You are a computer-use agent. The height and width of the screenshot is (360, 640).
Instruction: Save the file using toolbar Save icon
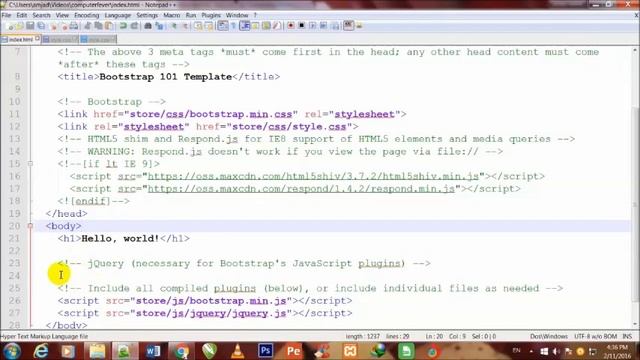(30, 26)
